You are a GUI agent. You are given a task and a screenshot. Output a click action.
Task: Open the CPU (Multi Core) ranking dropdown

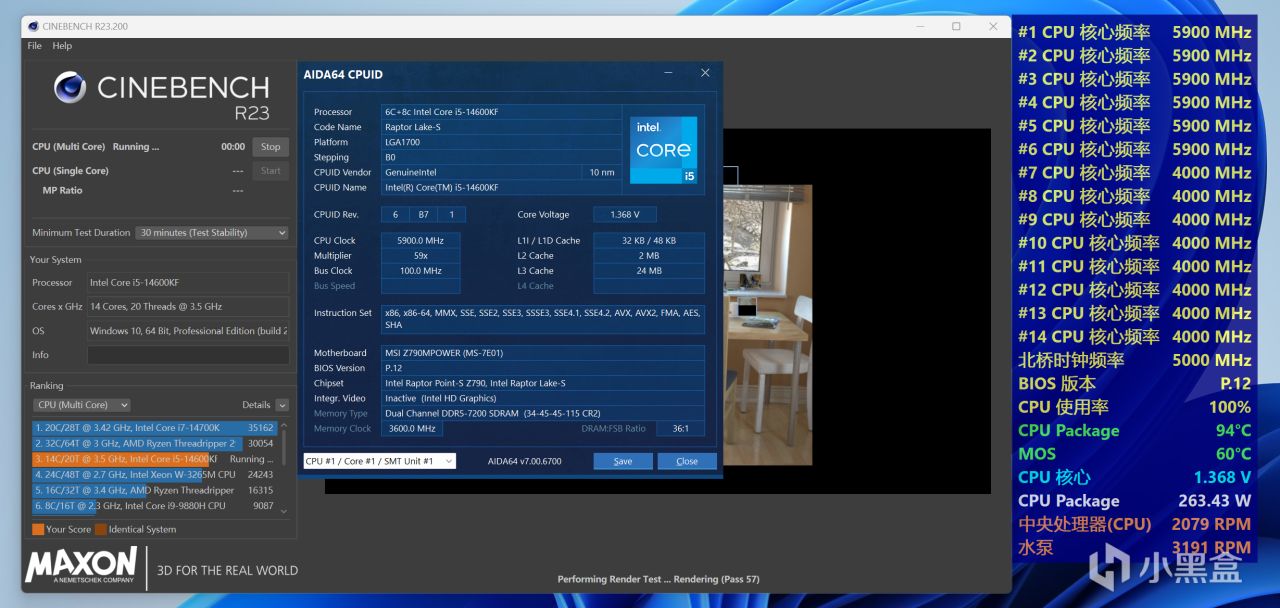point(82,405)
